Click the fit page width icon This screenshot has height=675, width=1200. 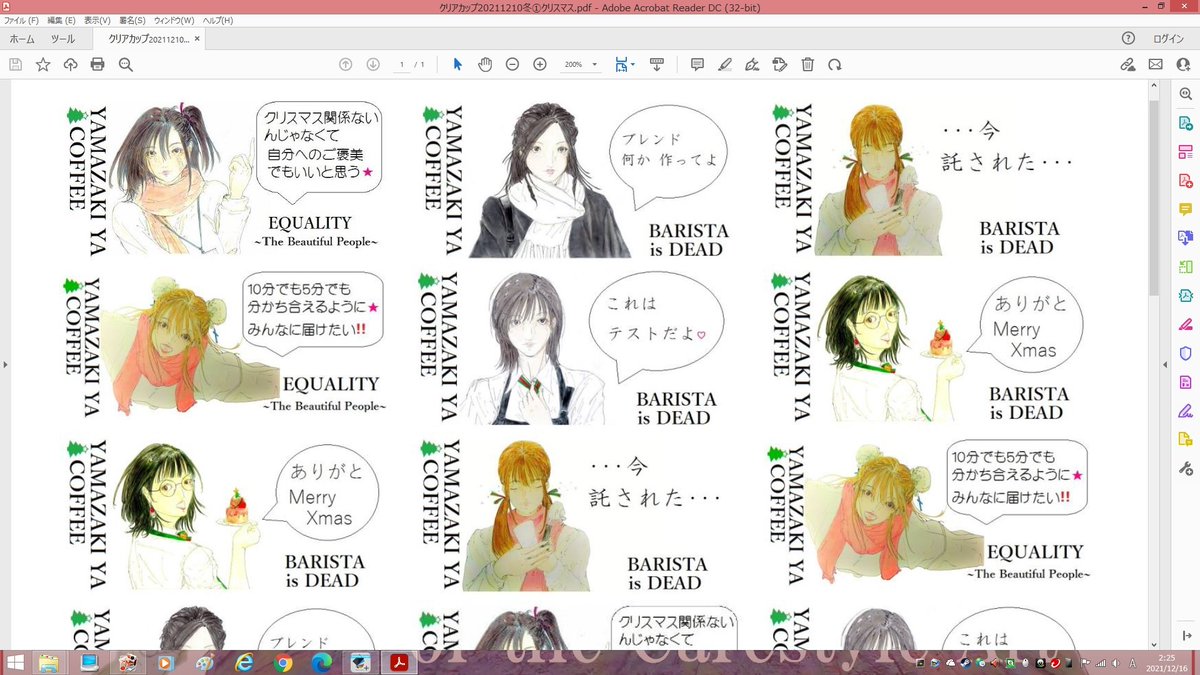click(x=621, y=64)
